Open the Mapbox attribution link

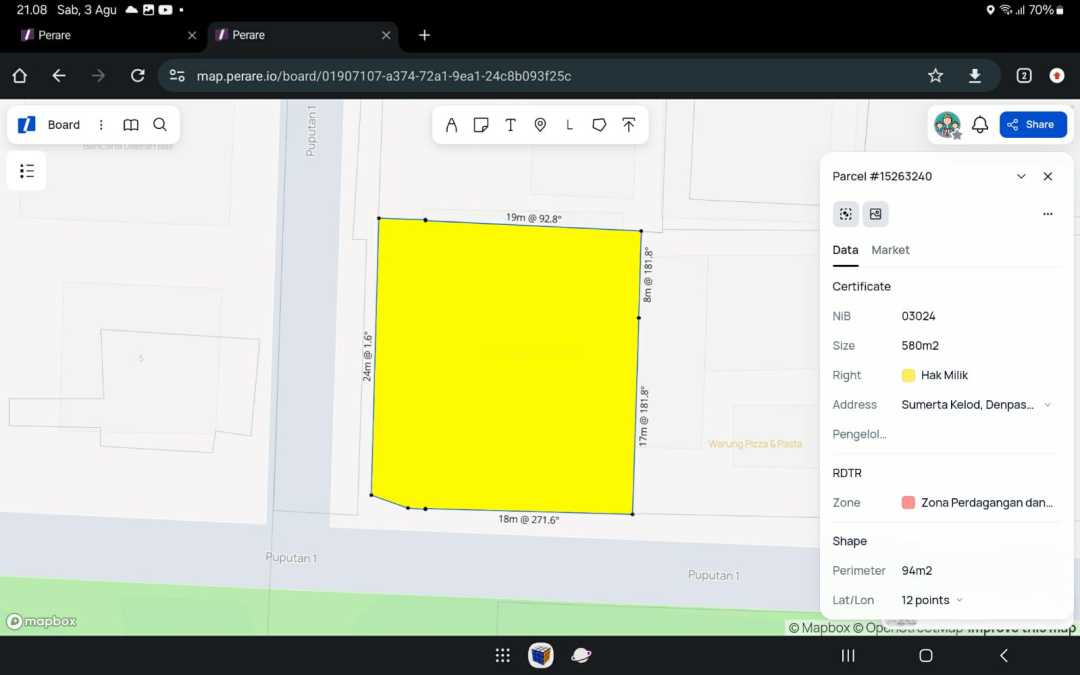818,628
